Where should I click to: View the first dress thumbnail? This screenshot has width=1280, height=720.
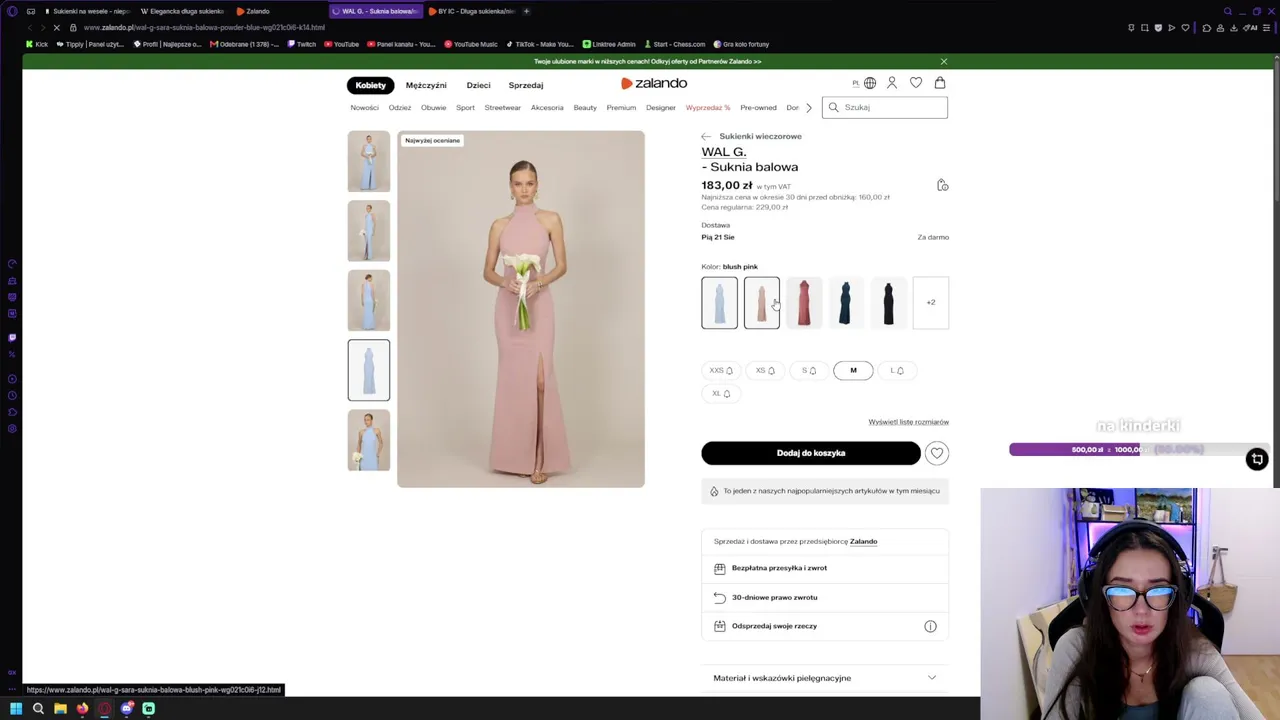pos(369,161)
